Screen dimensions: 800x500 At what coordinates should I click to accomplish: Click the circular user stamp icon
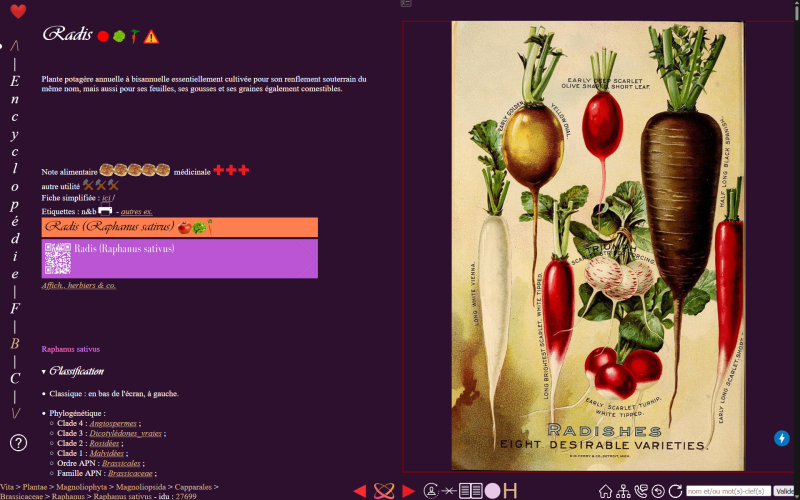tap(431, 491)
